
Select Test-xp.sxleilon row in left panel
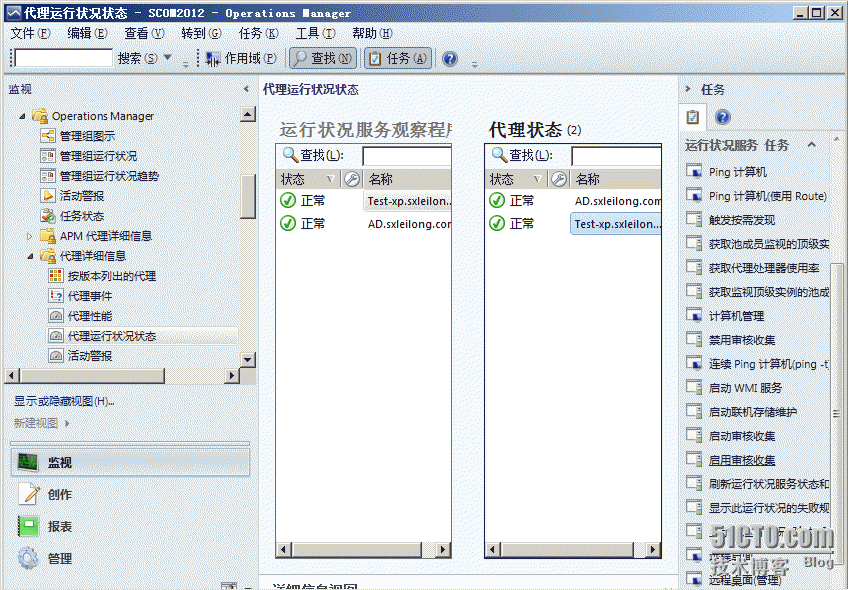coord(363,201)
